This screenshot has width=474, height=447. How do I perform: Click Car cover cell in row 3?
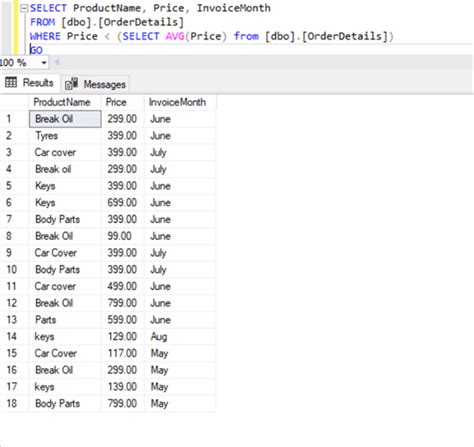tap(65, 152)
